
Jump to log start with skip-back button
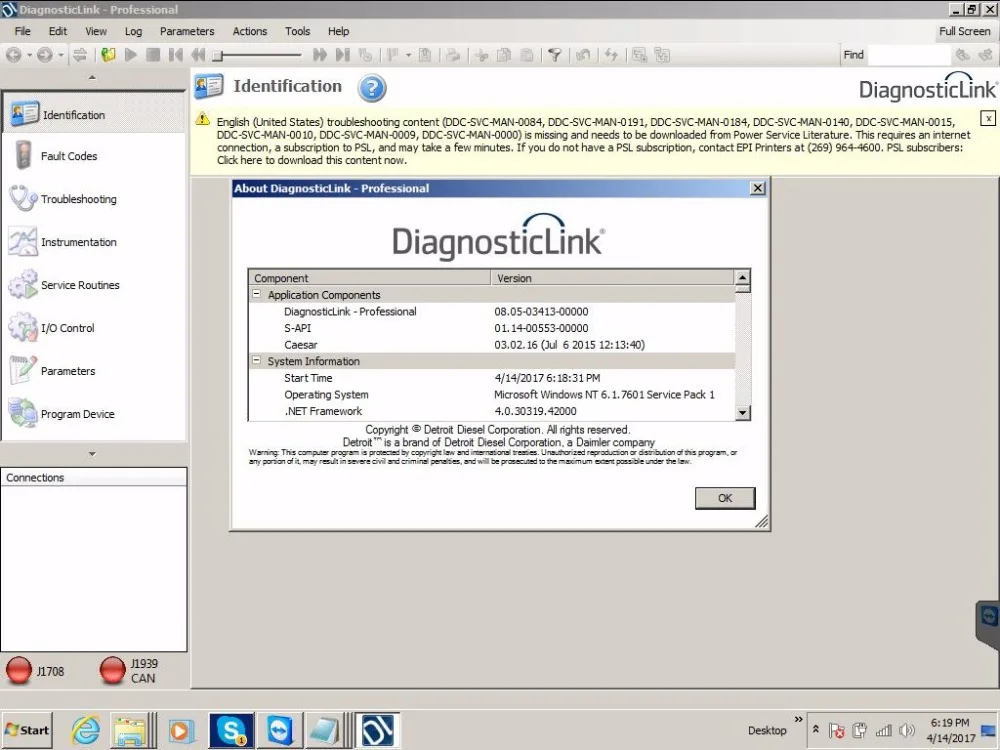click(175, 55)
